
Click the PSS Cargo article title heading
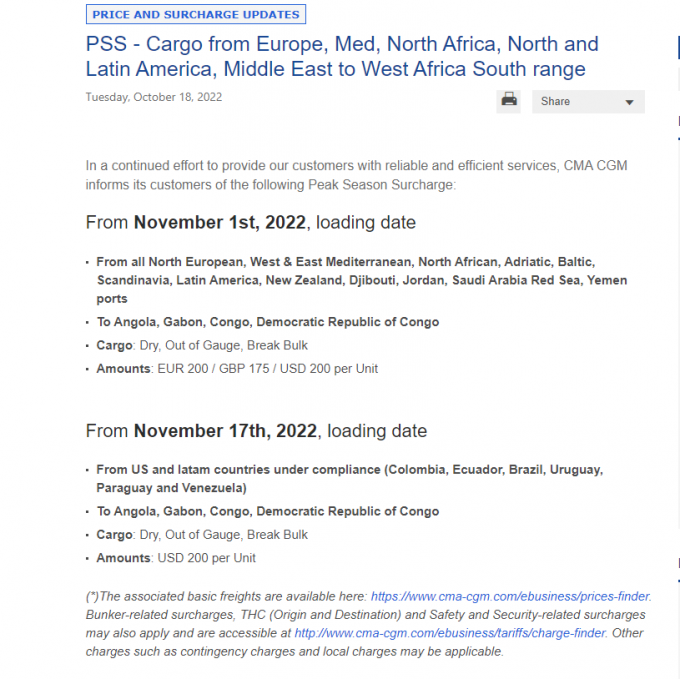click(x=342, y=56)
